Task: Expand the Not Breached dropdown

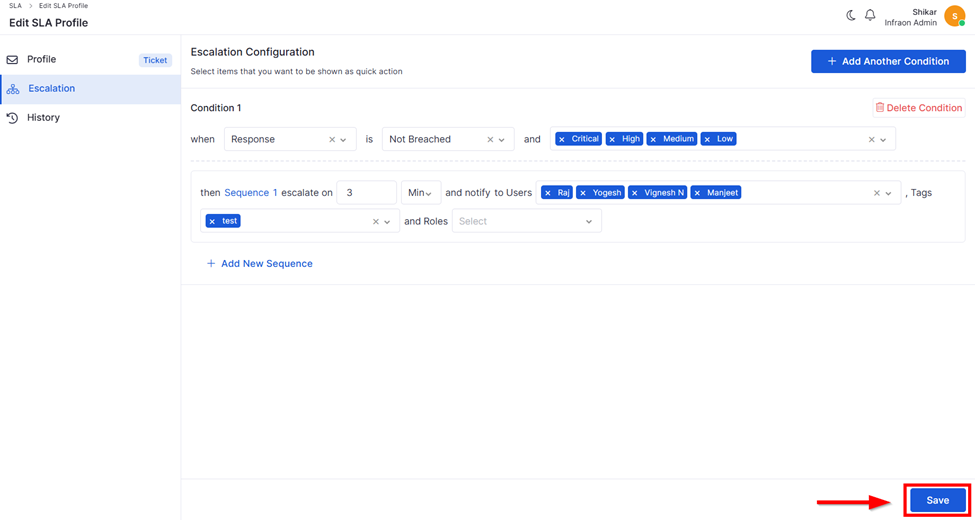Action: [x=502, y=140]
